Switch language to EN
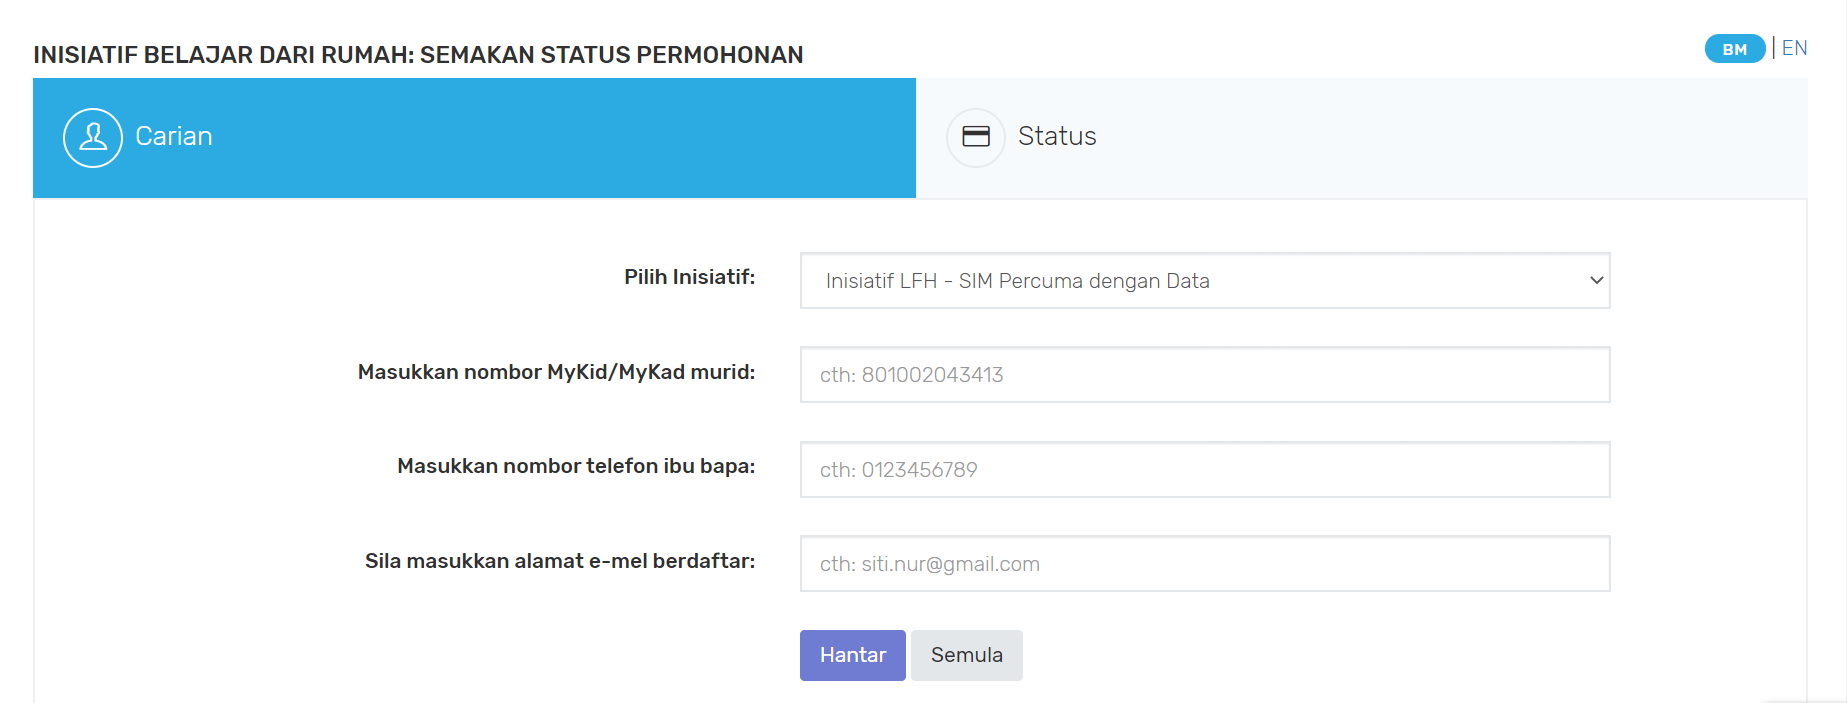Screen dimensions: 1847x703 1795,48
